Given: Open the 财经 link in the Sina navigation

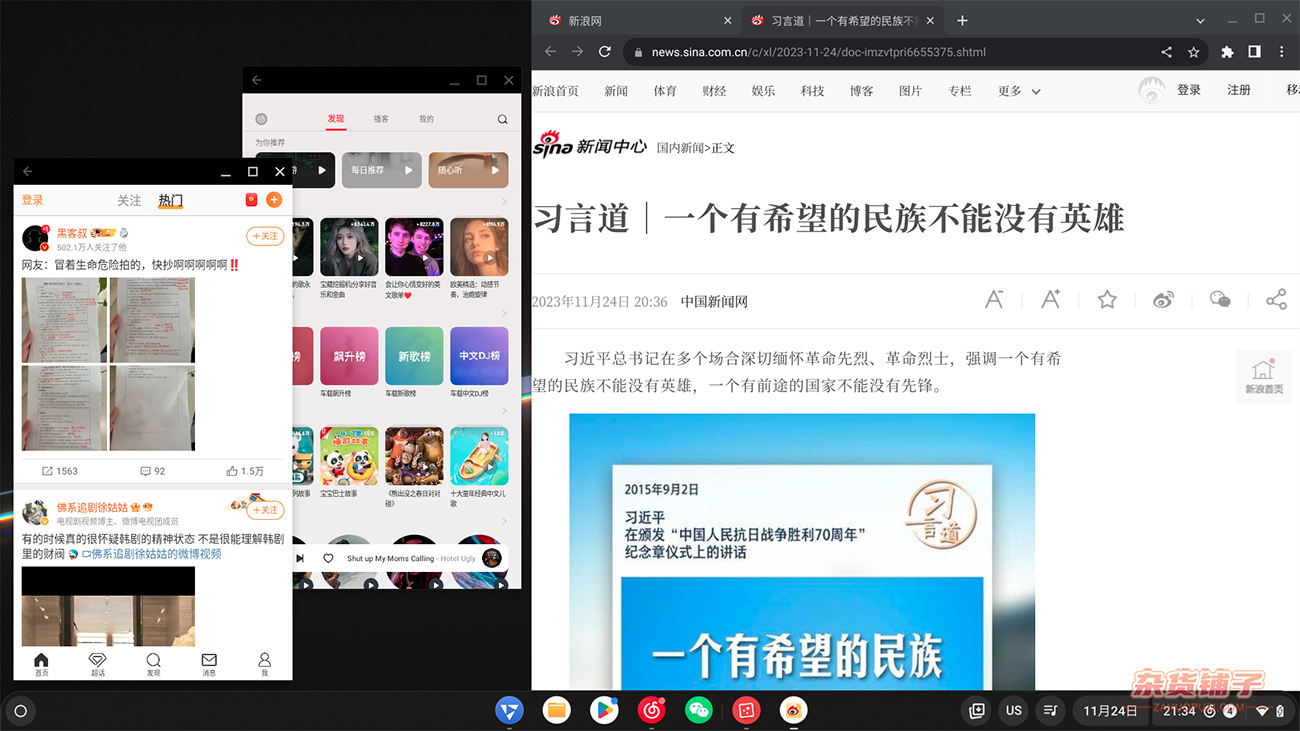Looking at the screenshot, I should [x=714, y=91].
